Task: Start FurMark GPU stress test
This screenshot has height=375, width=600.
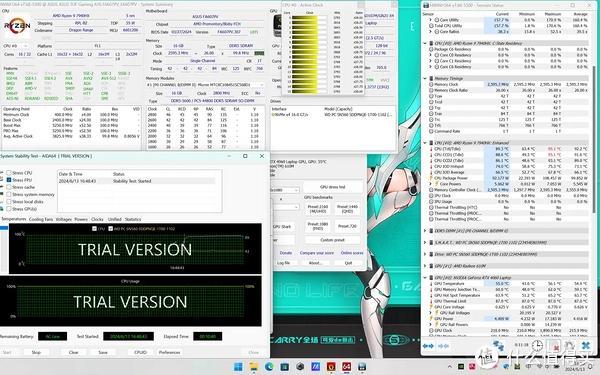Action: click(x=333, y=187)
